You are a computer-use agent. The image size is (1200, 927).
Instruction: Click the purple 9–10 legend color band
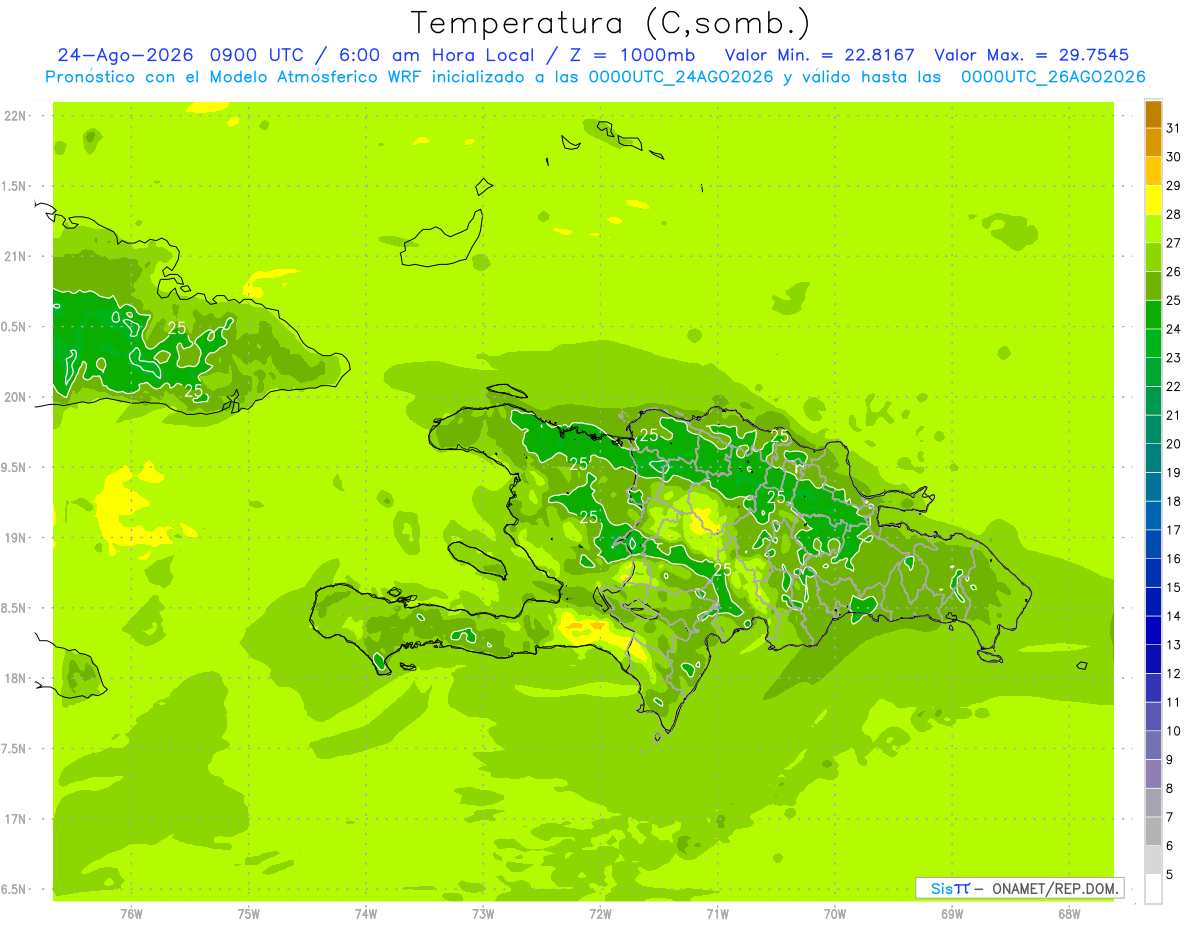pyautogui.click(x=1153, y=746)
